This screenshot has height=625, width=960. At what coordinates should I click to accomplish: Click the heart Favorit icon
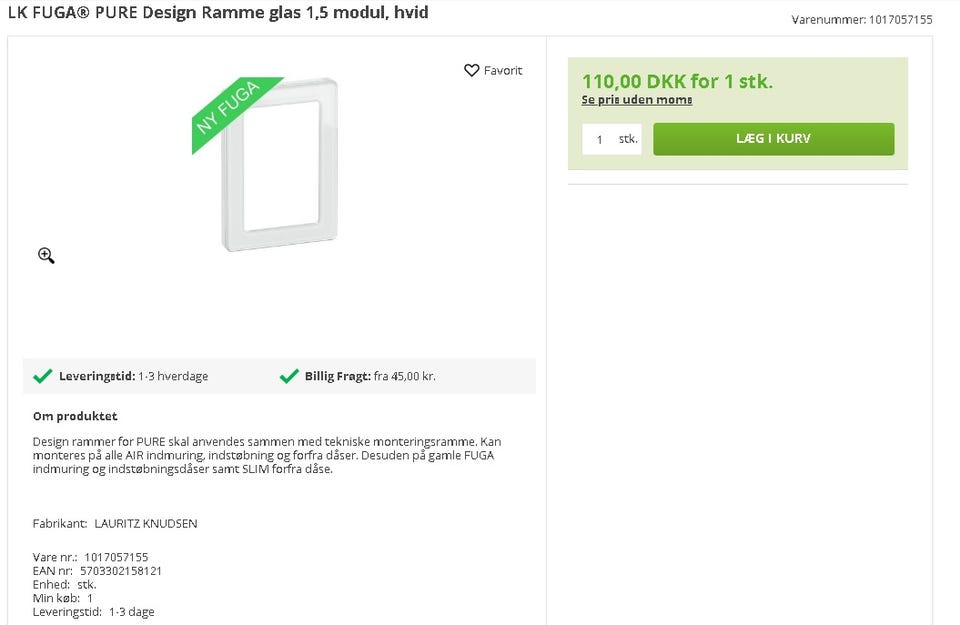(472, 71)
